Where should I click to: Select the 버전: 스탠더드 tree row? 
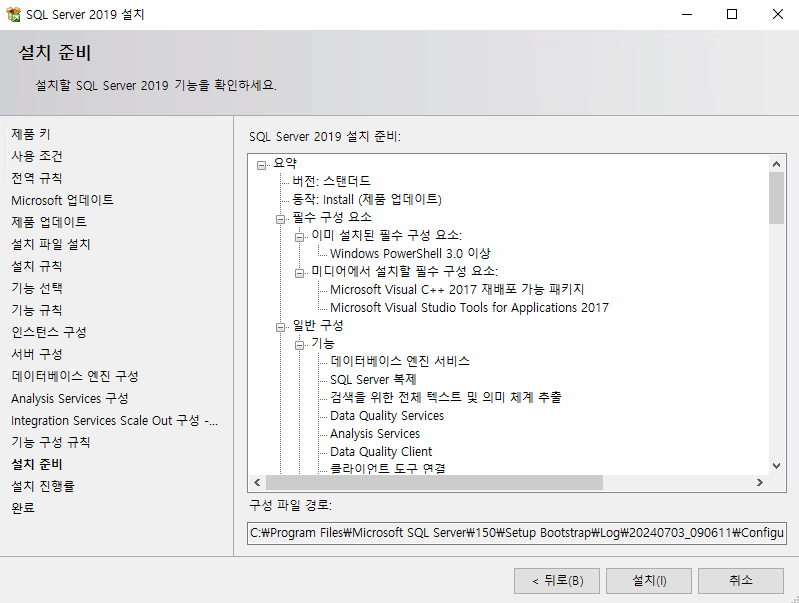pos(331,181)
